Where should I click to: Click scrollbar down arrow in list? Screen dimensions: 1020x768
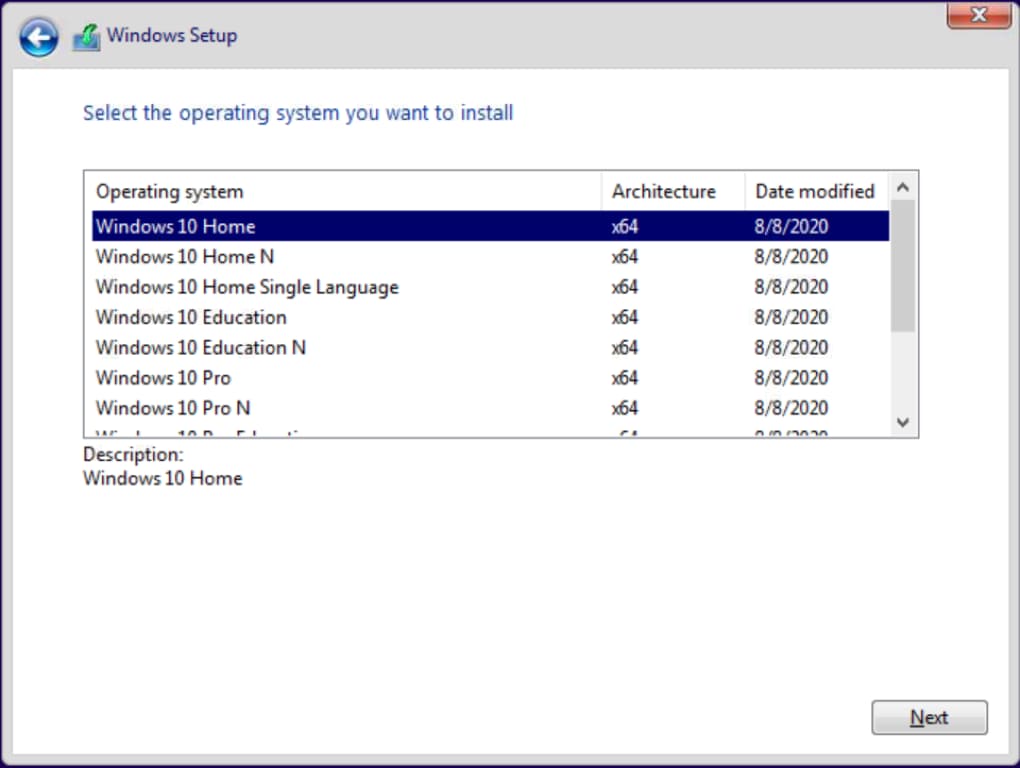point(903,423)
